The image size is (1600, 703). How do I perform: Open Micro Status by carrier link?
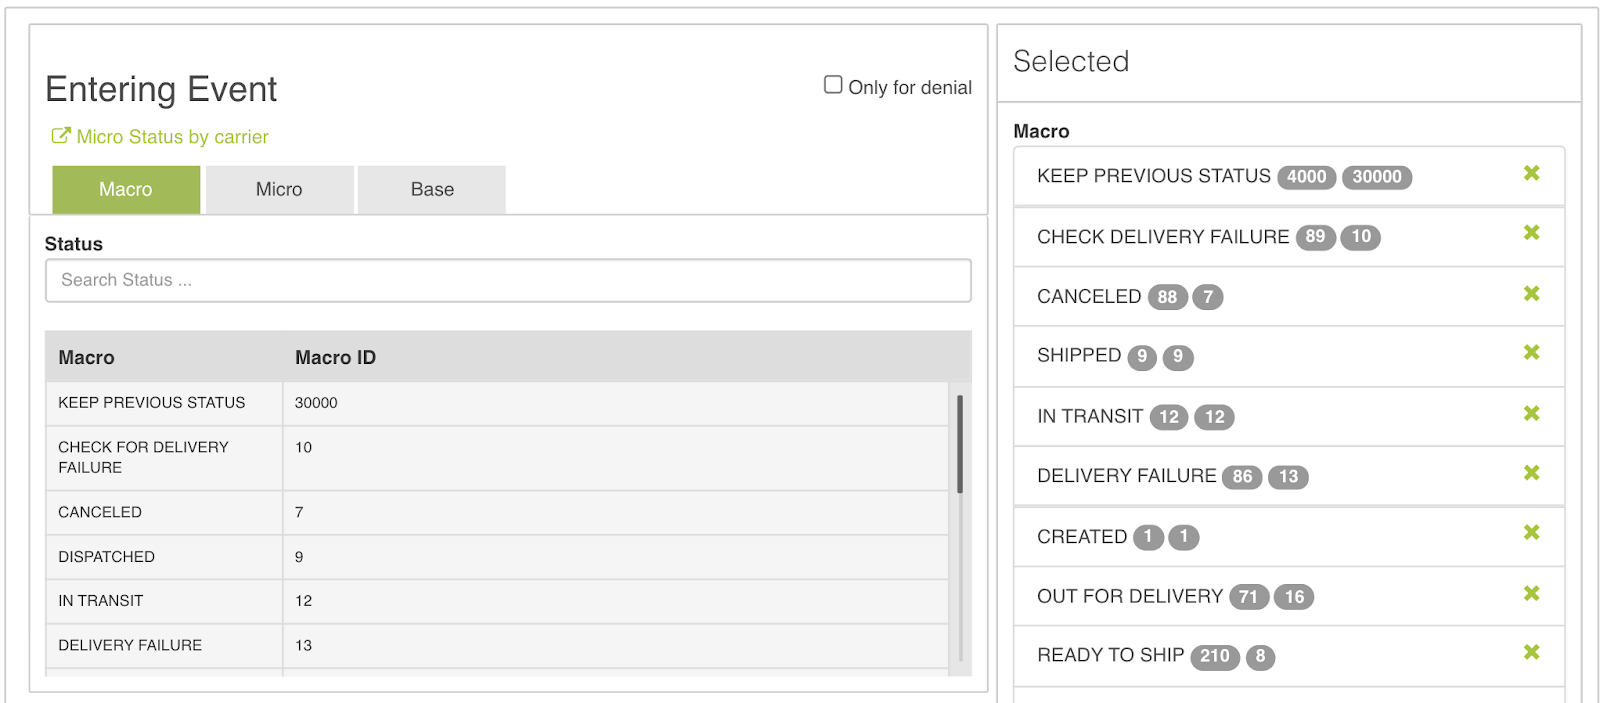click(172, 137)
